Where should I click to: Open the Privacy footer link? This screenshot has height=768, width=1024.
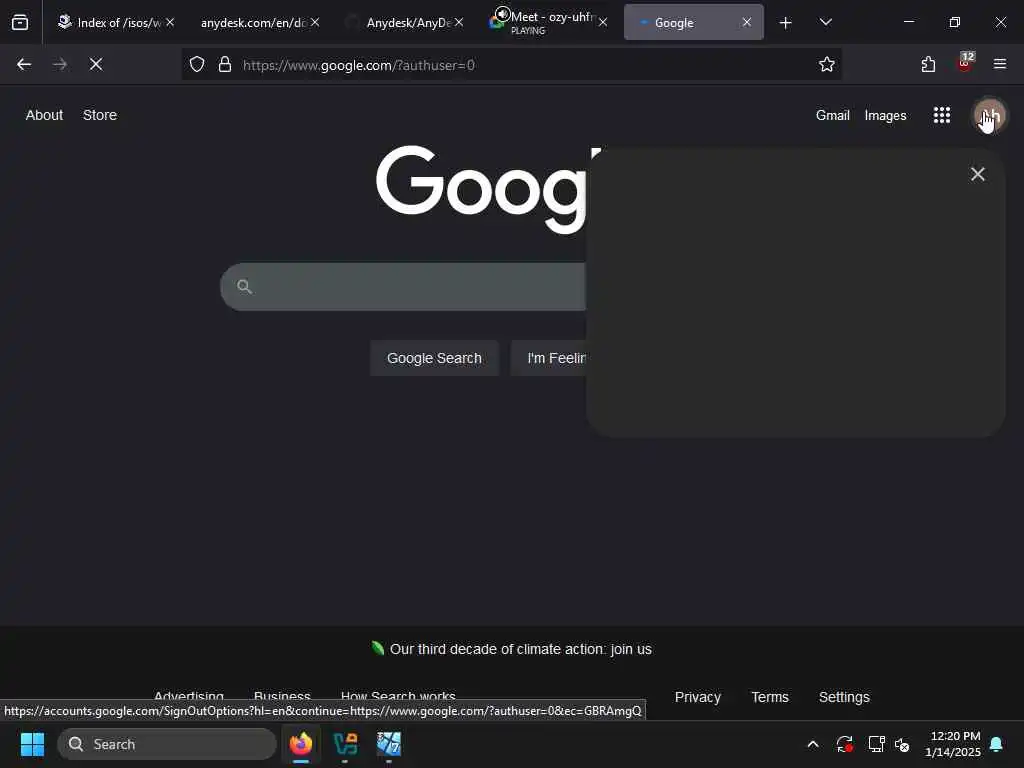pos(697,697)
